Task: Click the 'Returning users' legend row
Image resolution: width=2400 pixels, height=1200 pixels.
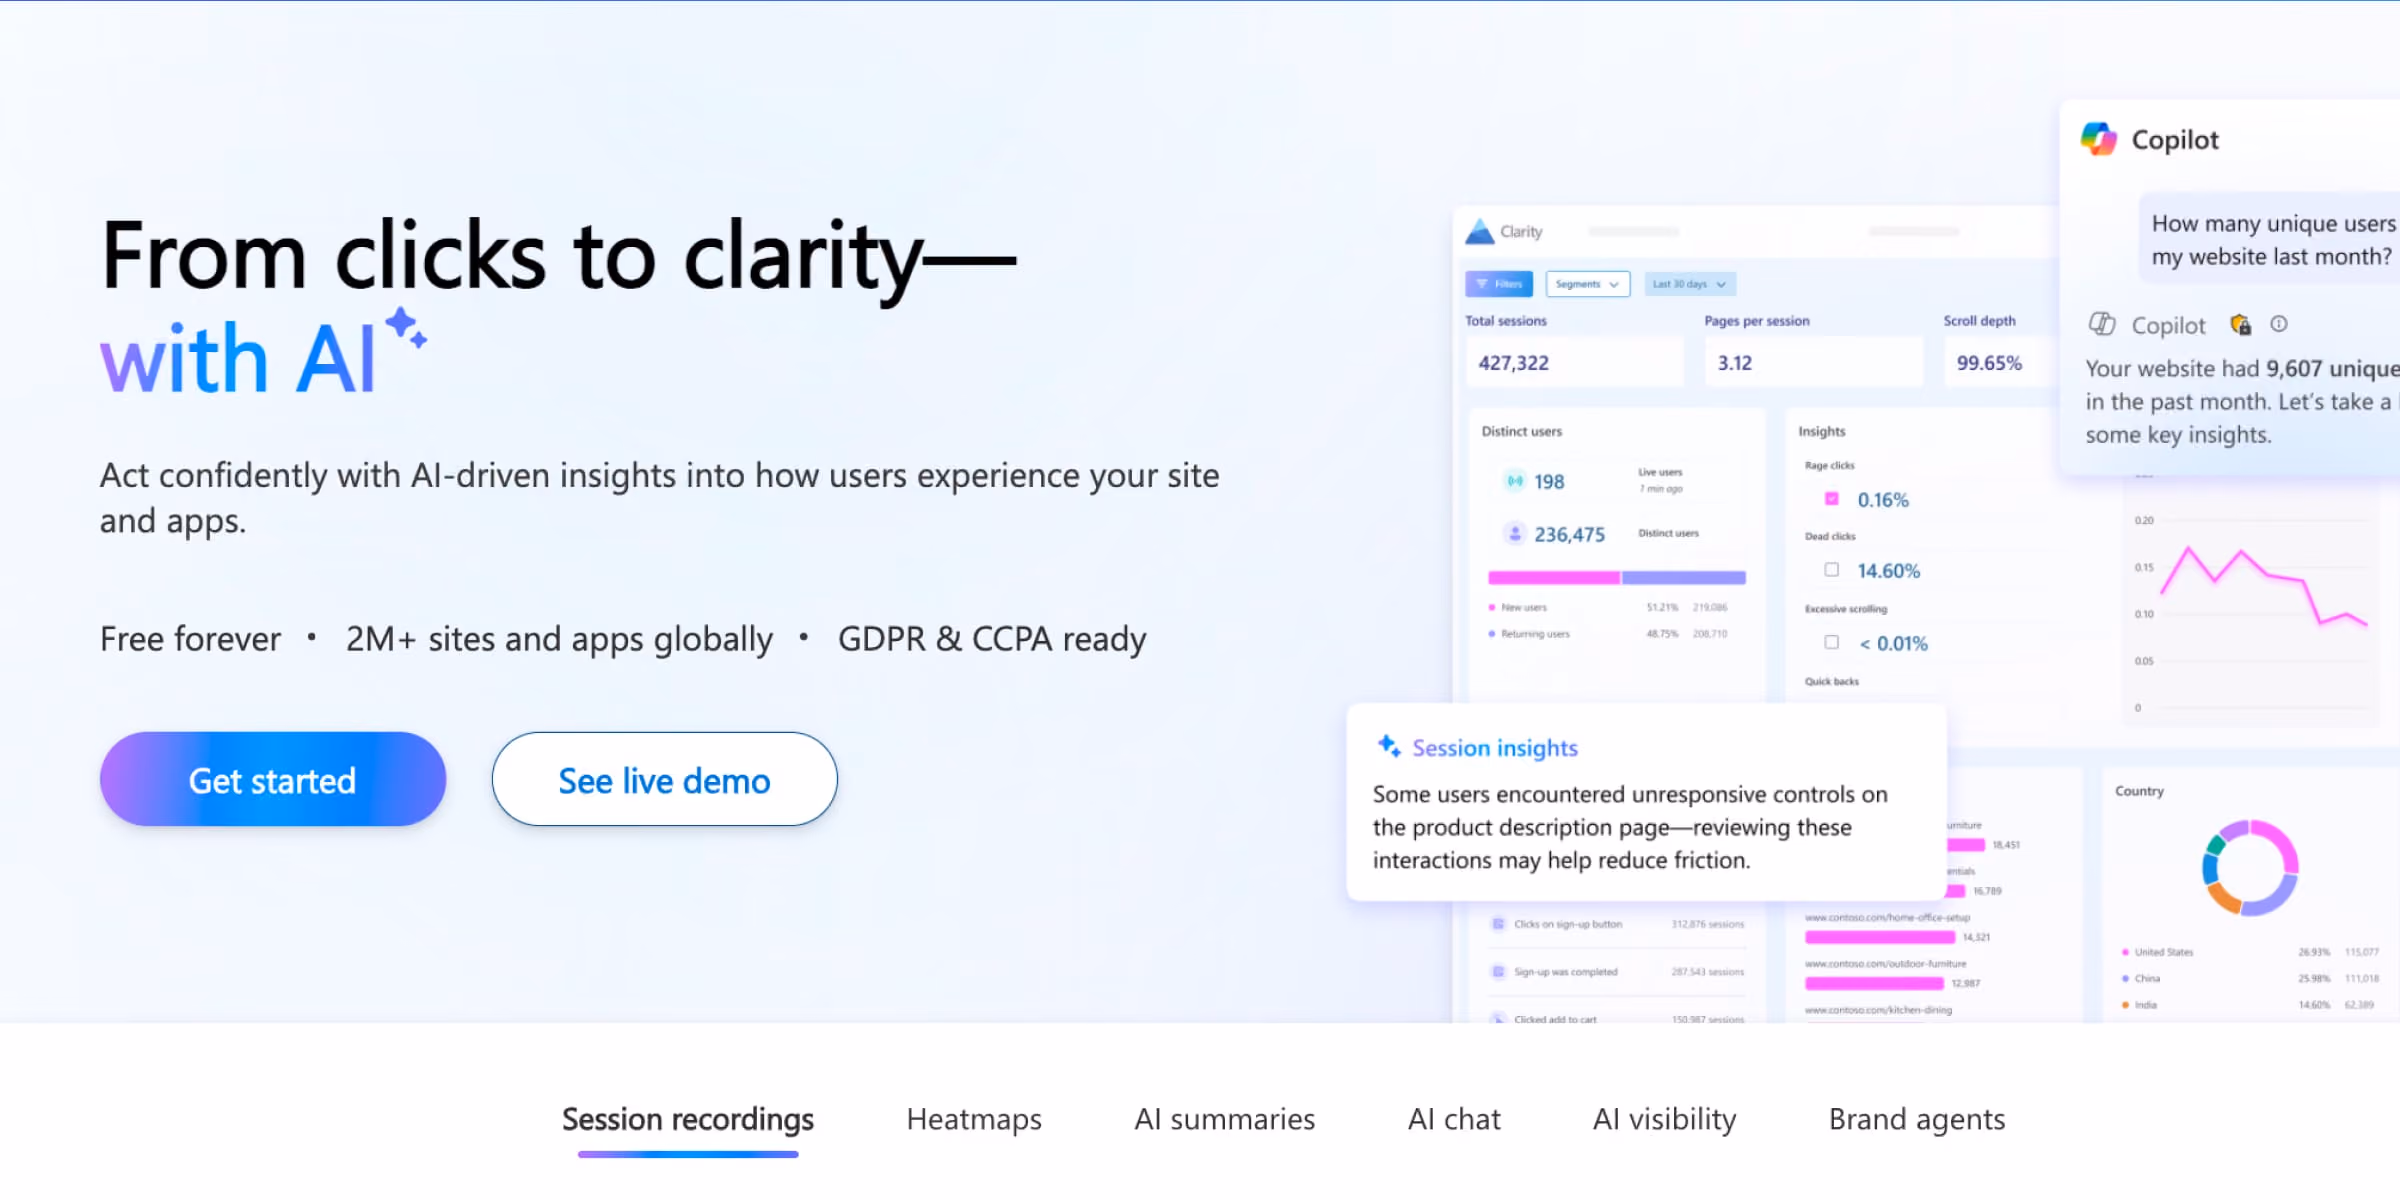Action: 1608,634
